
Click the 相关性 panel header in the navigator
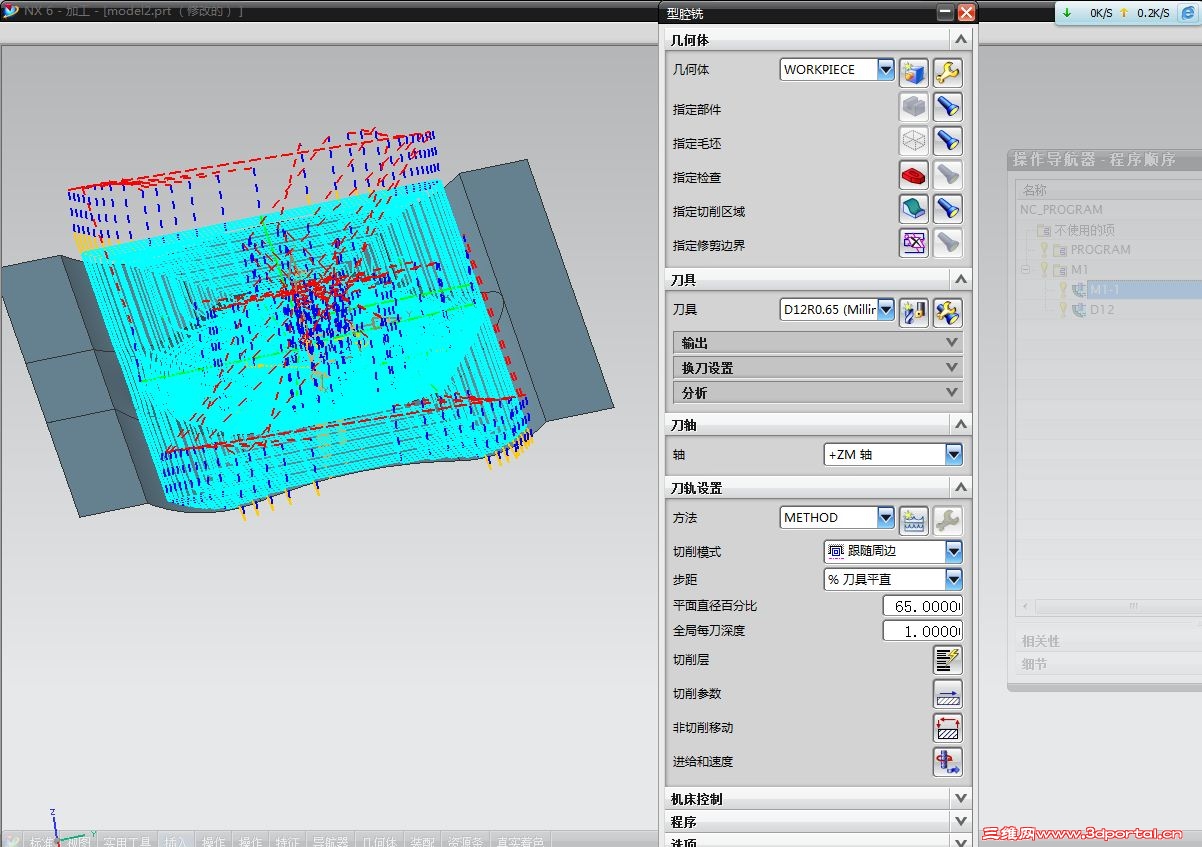click(x=1108, y=641)
